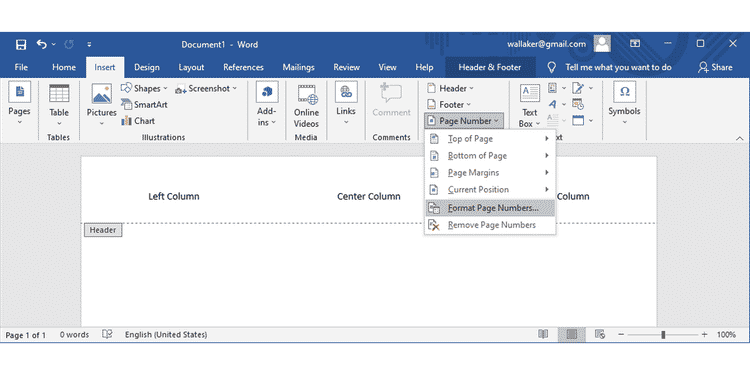Click English (United States) language indicator

click(x=166, y=335)
